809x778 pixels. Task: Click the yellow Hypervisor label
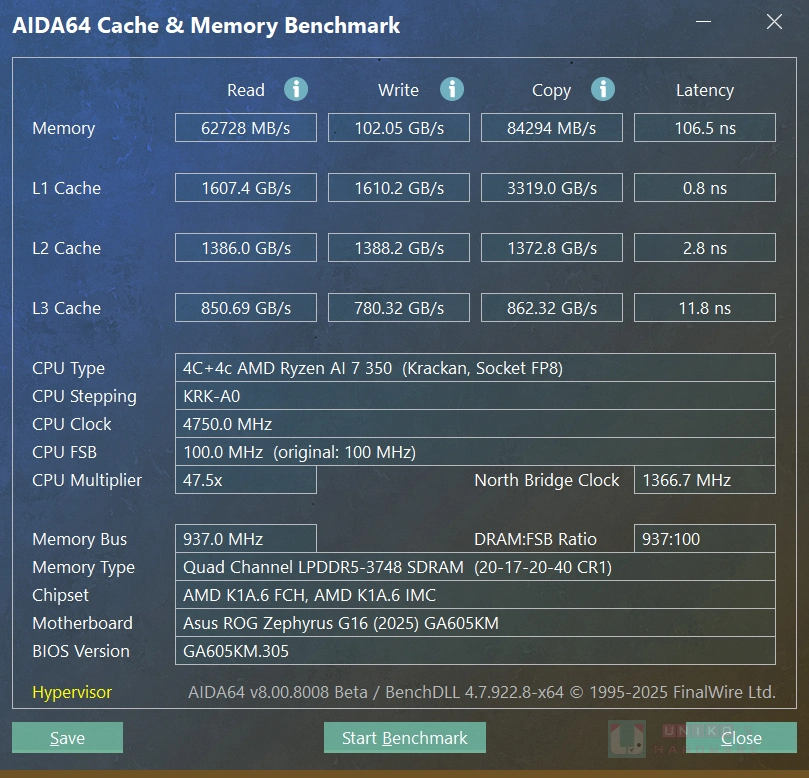coord(72,692)
